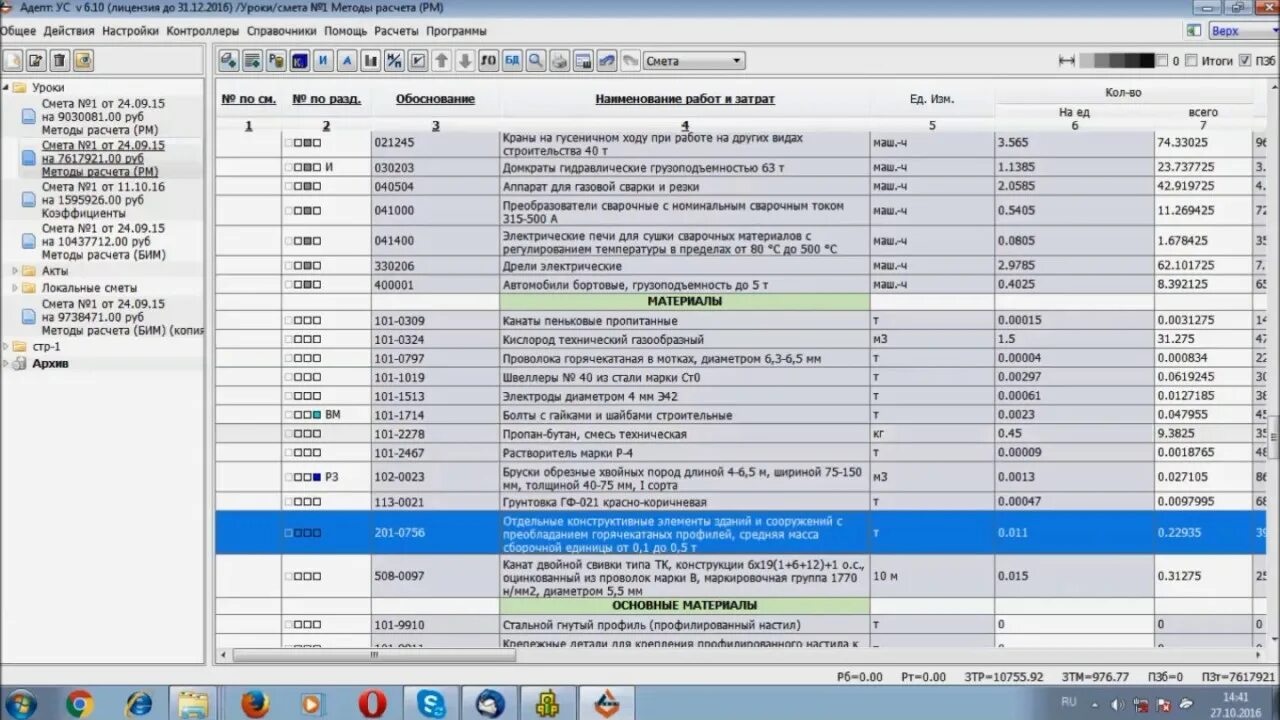Screen dimensions: 1280x720
Task: Open the 'Расчеты' menu
Action: 397,31
